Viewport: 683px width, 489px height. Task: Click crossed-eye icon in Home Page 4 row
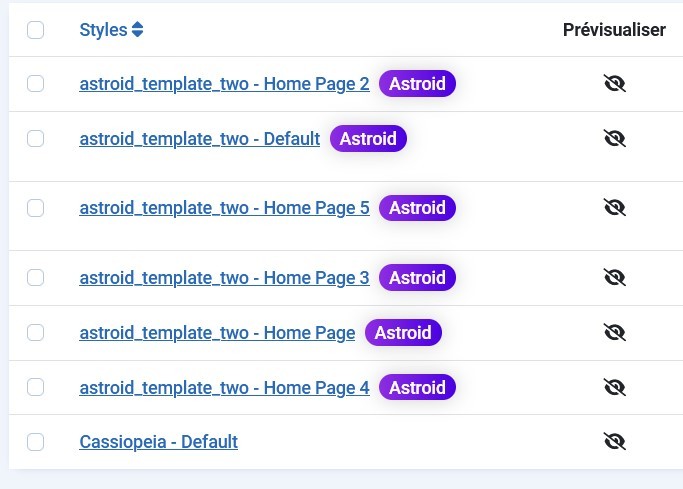(x=615, y=387)
